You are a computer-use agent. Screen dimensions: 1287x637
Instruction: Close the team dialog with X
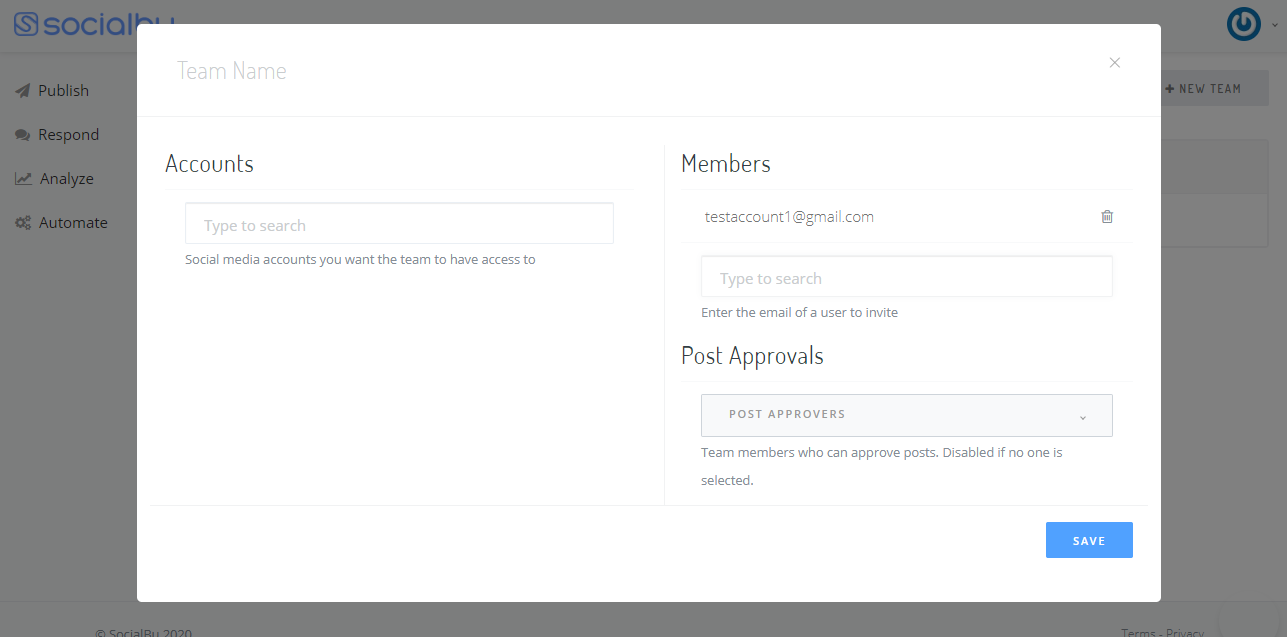pyautogui.click(x=1115, y=63)
